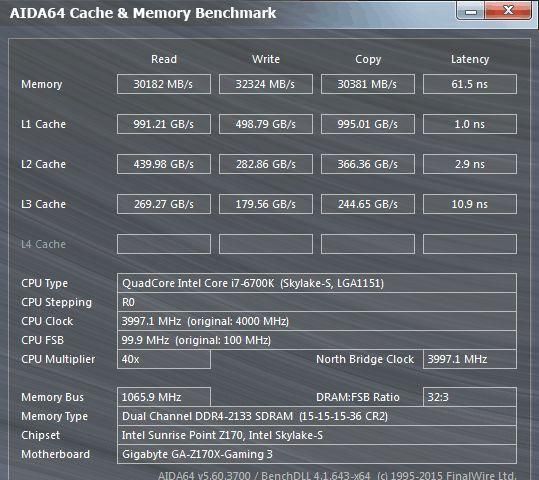
Task: Select the North Bridge Clock value
Action: [470, 359]
